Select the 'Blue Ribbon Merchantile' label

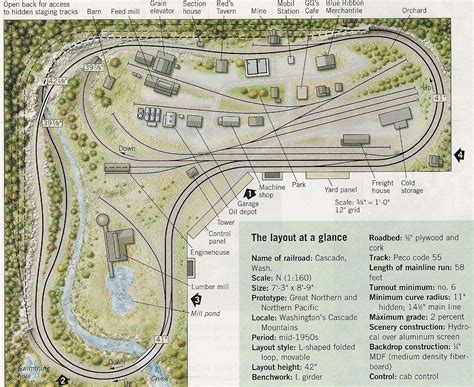[x=344, y=7]
